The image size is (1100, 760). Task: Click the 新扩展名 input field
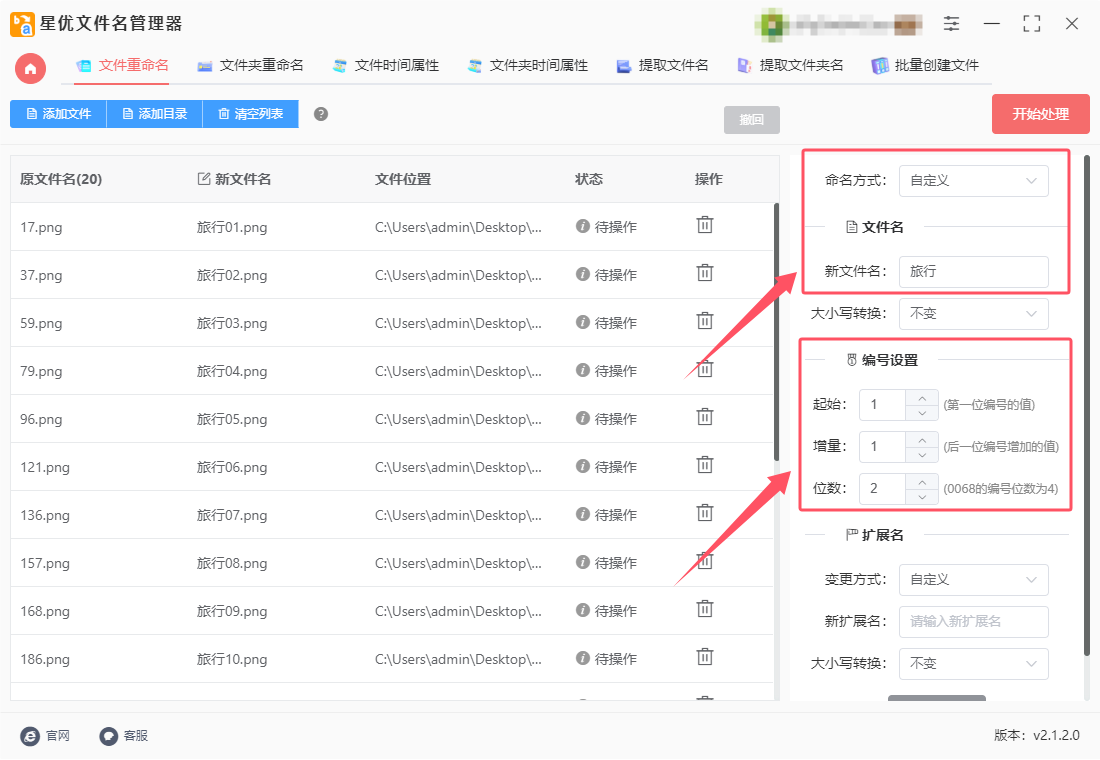click(x=974, y=622)
